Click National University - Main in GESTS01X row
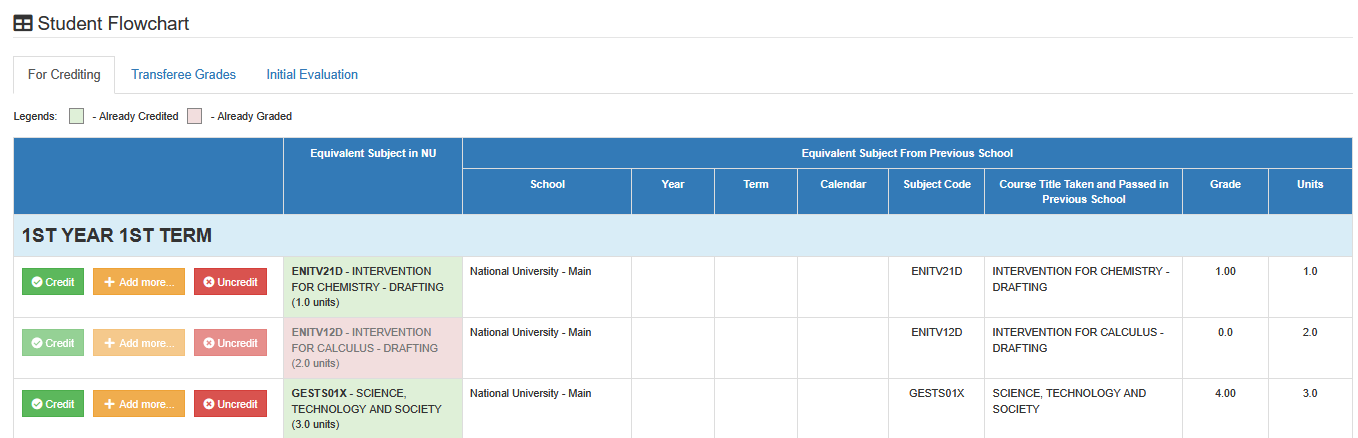 tap(530, 393)
